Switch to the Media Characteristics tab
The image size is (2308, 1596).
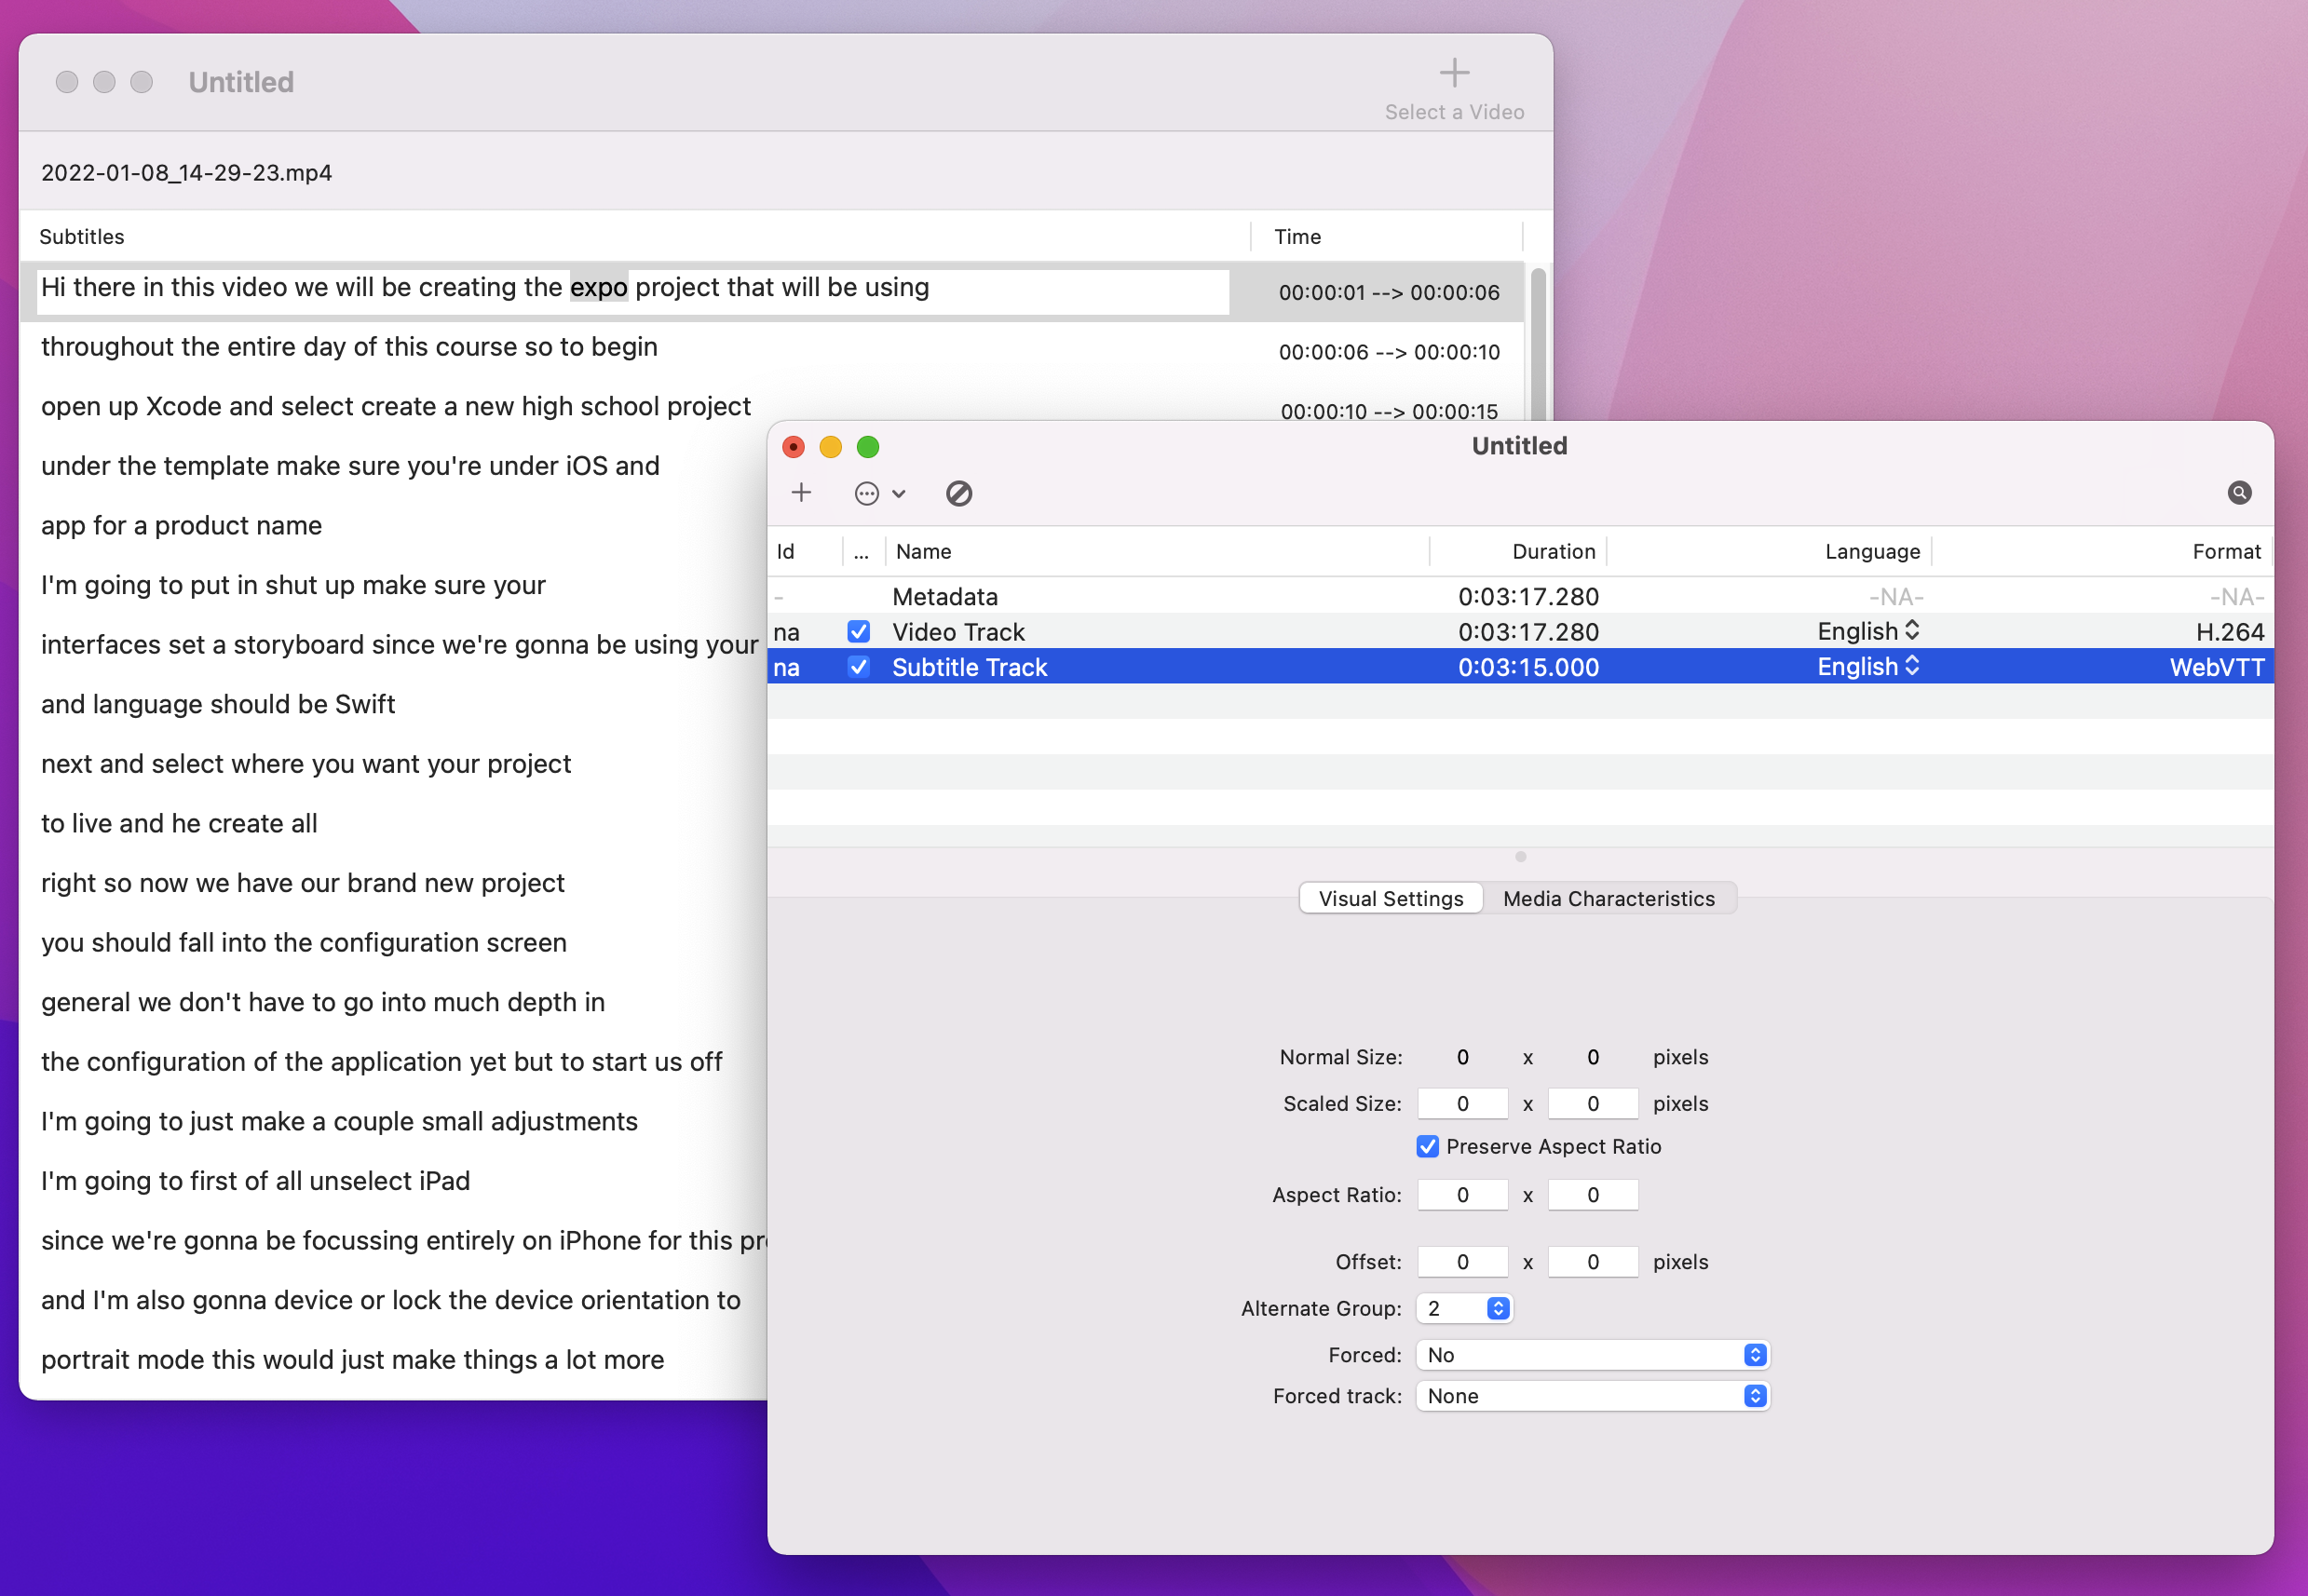coord(1608,898)
